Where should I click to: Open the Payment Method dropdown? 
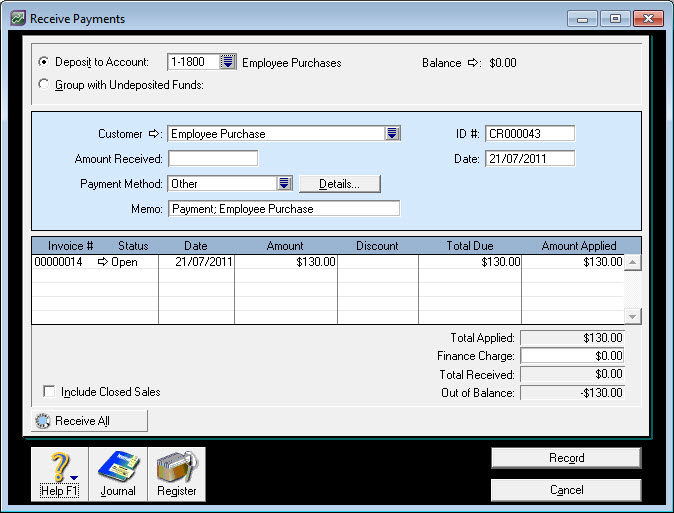click(284, 184)
